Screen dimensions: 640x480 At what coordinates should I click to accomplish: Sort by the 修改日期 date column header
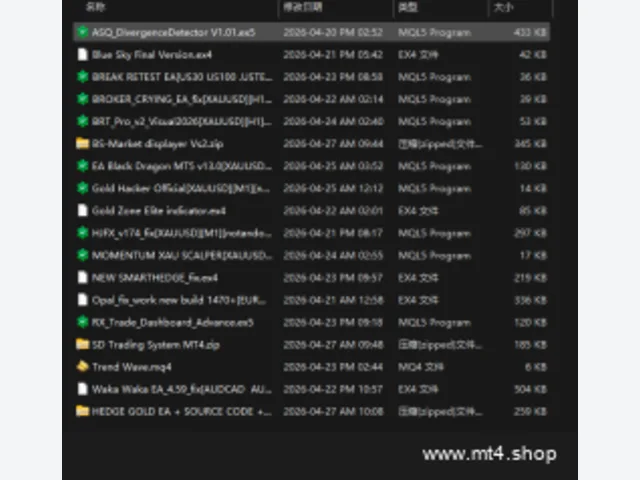coord(303,7)
